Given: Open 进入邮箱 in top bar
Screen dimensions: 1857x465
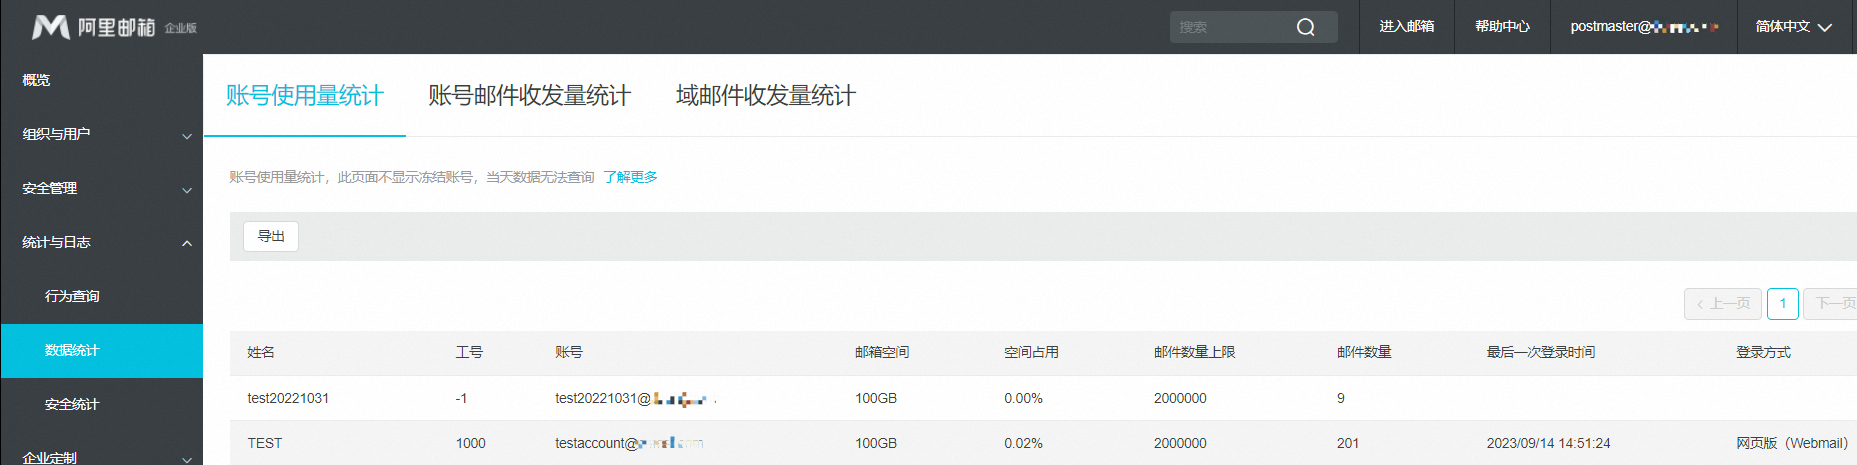Looking at the screenshot, I should [1406, 27].
